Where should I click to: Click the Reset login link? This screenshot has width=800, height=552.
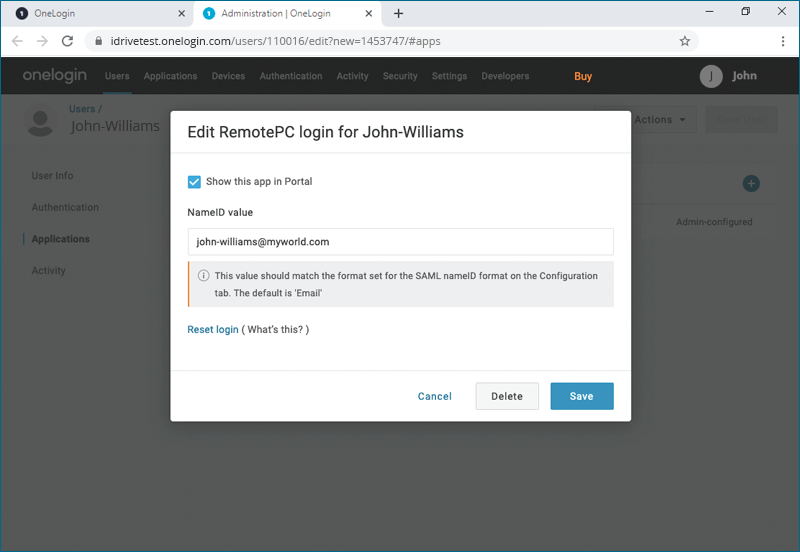213,329
